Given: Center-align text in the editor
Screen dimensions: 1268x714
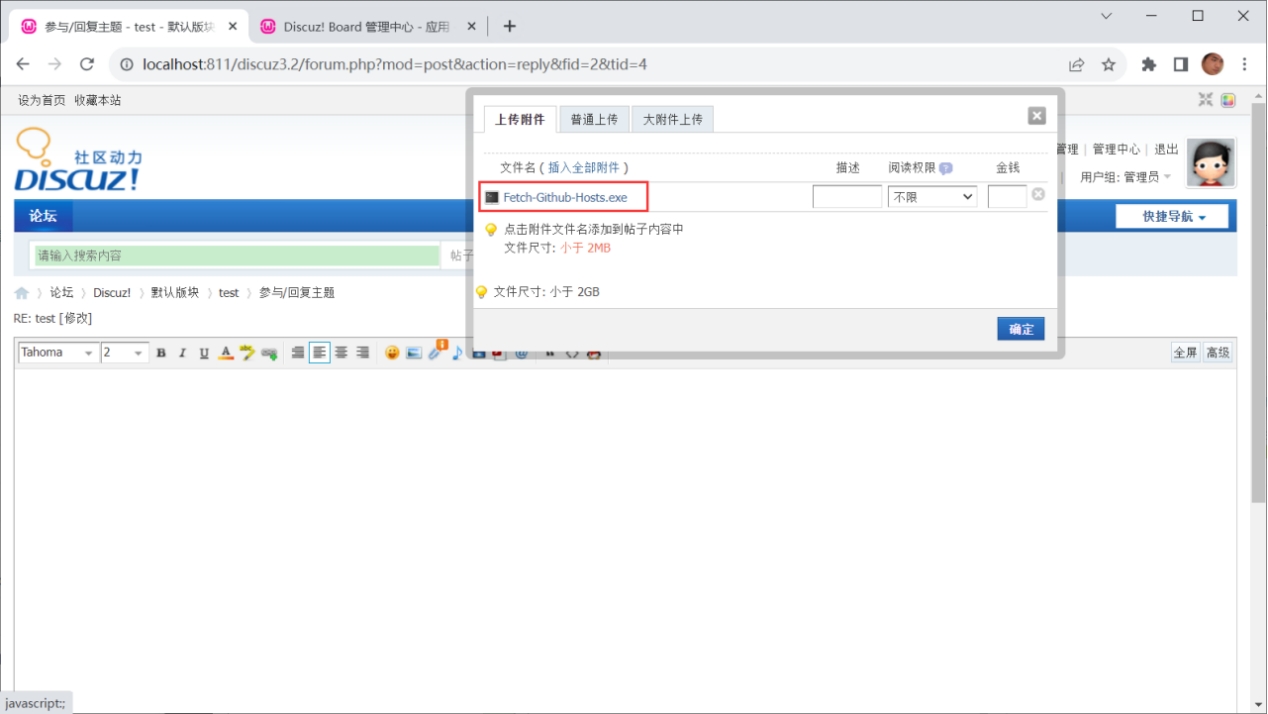Looking at the screenshot, I should tap(341, 353).
